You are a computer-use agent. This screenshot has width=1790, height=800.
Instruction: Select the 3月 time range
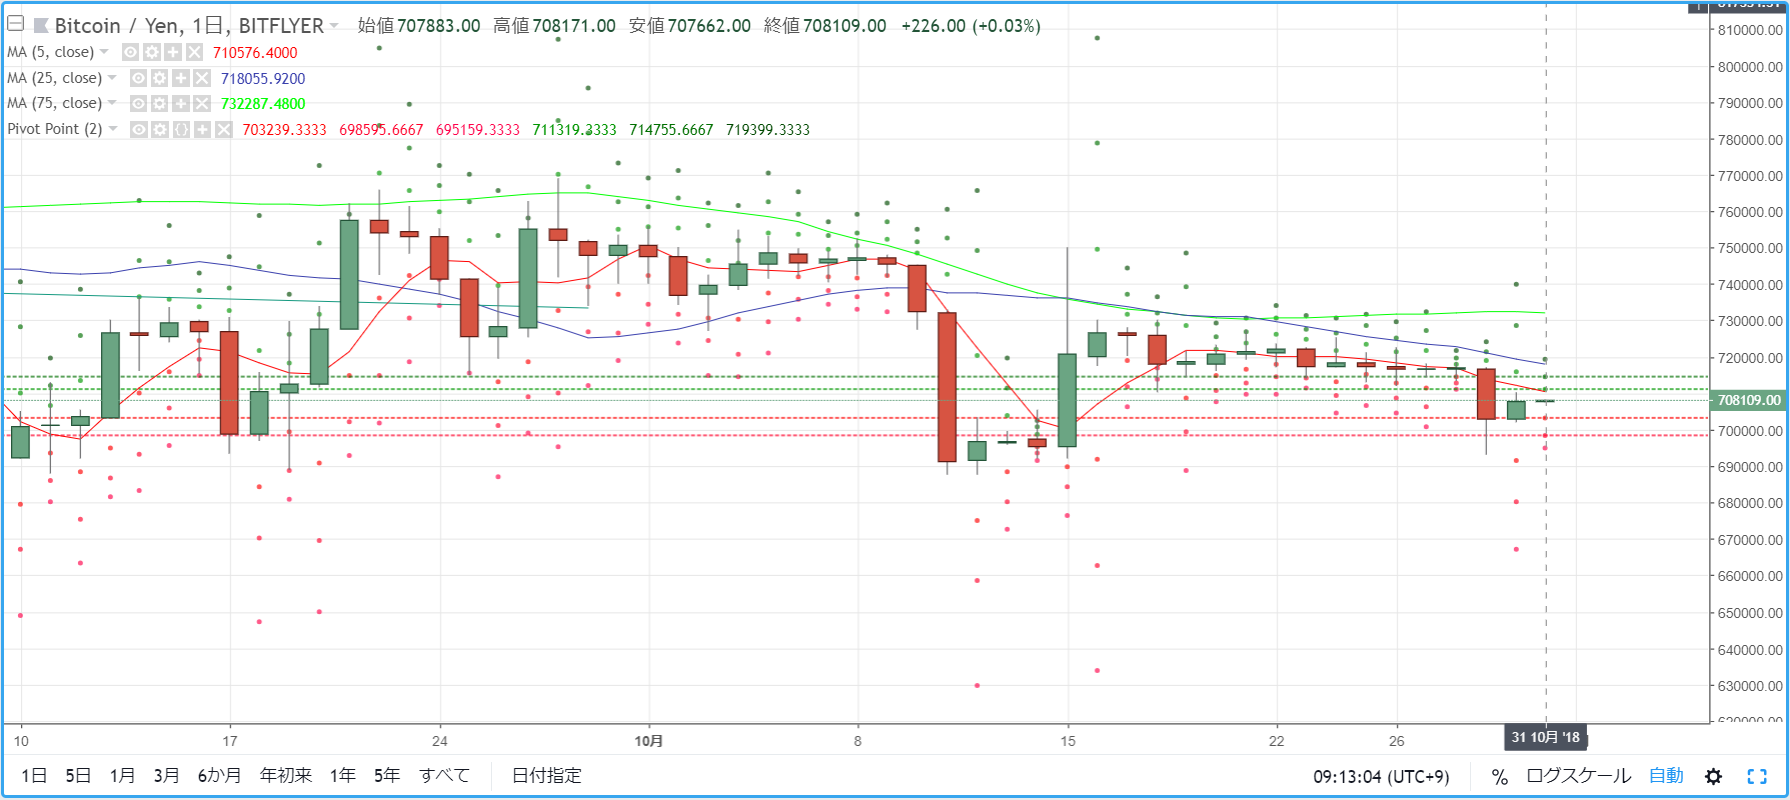point(166,775)
